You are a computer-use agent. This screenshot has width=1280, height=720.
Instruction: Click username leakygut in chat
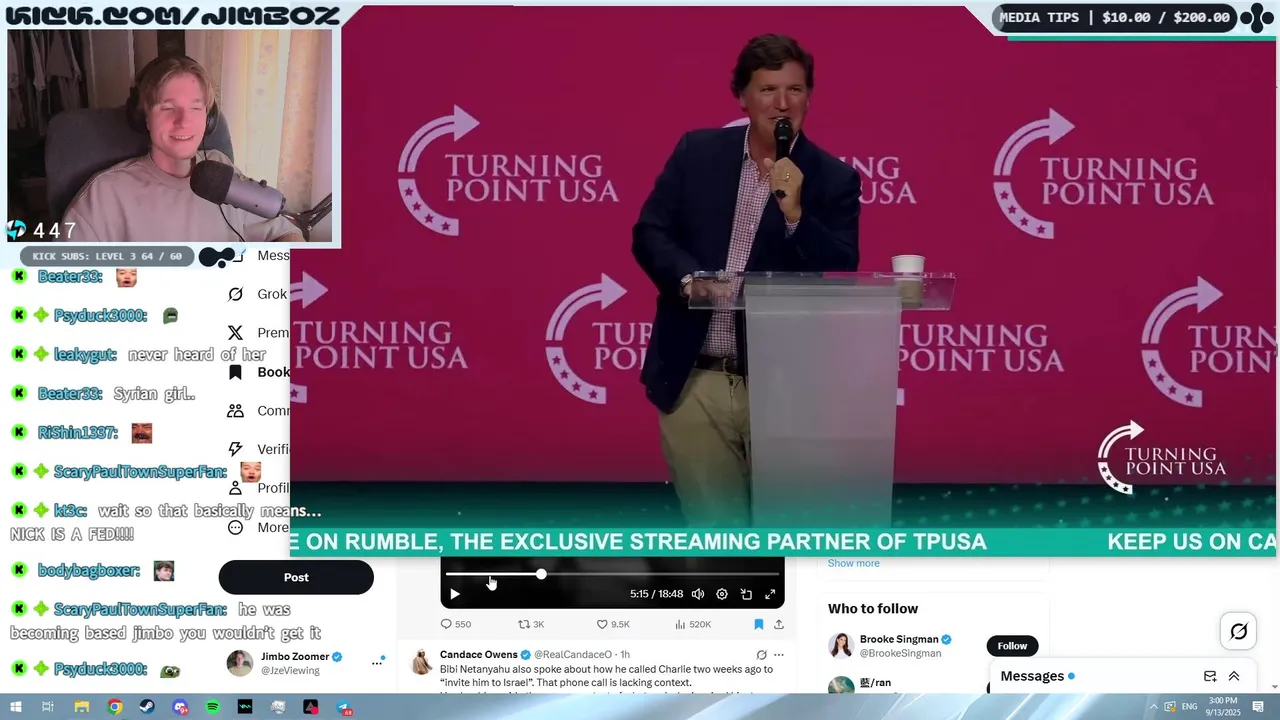point(85,354)
